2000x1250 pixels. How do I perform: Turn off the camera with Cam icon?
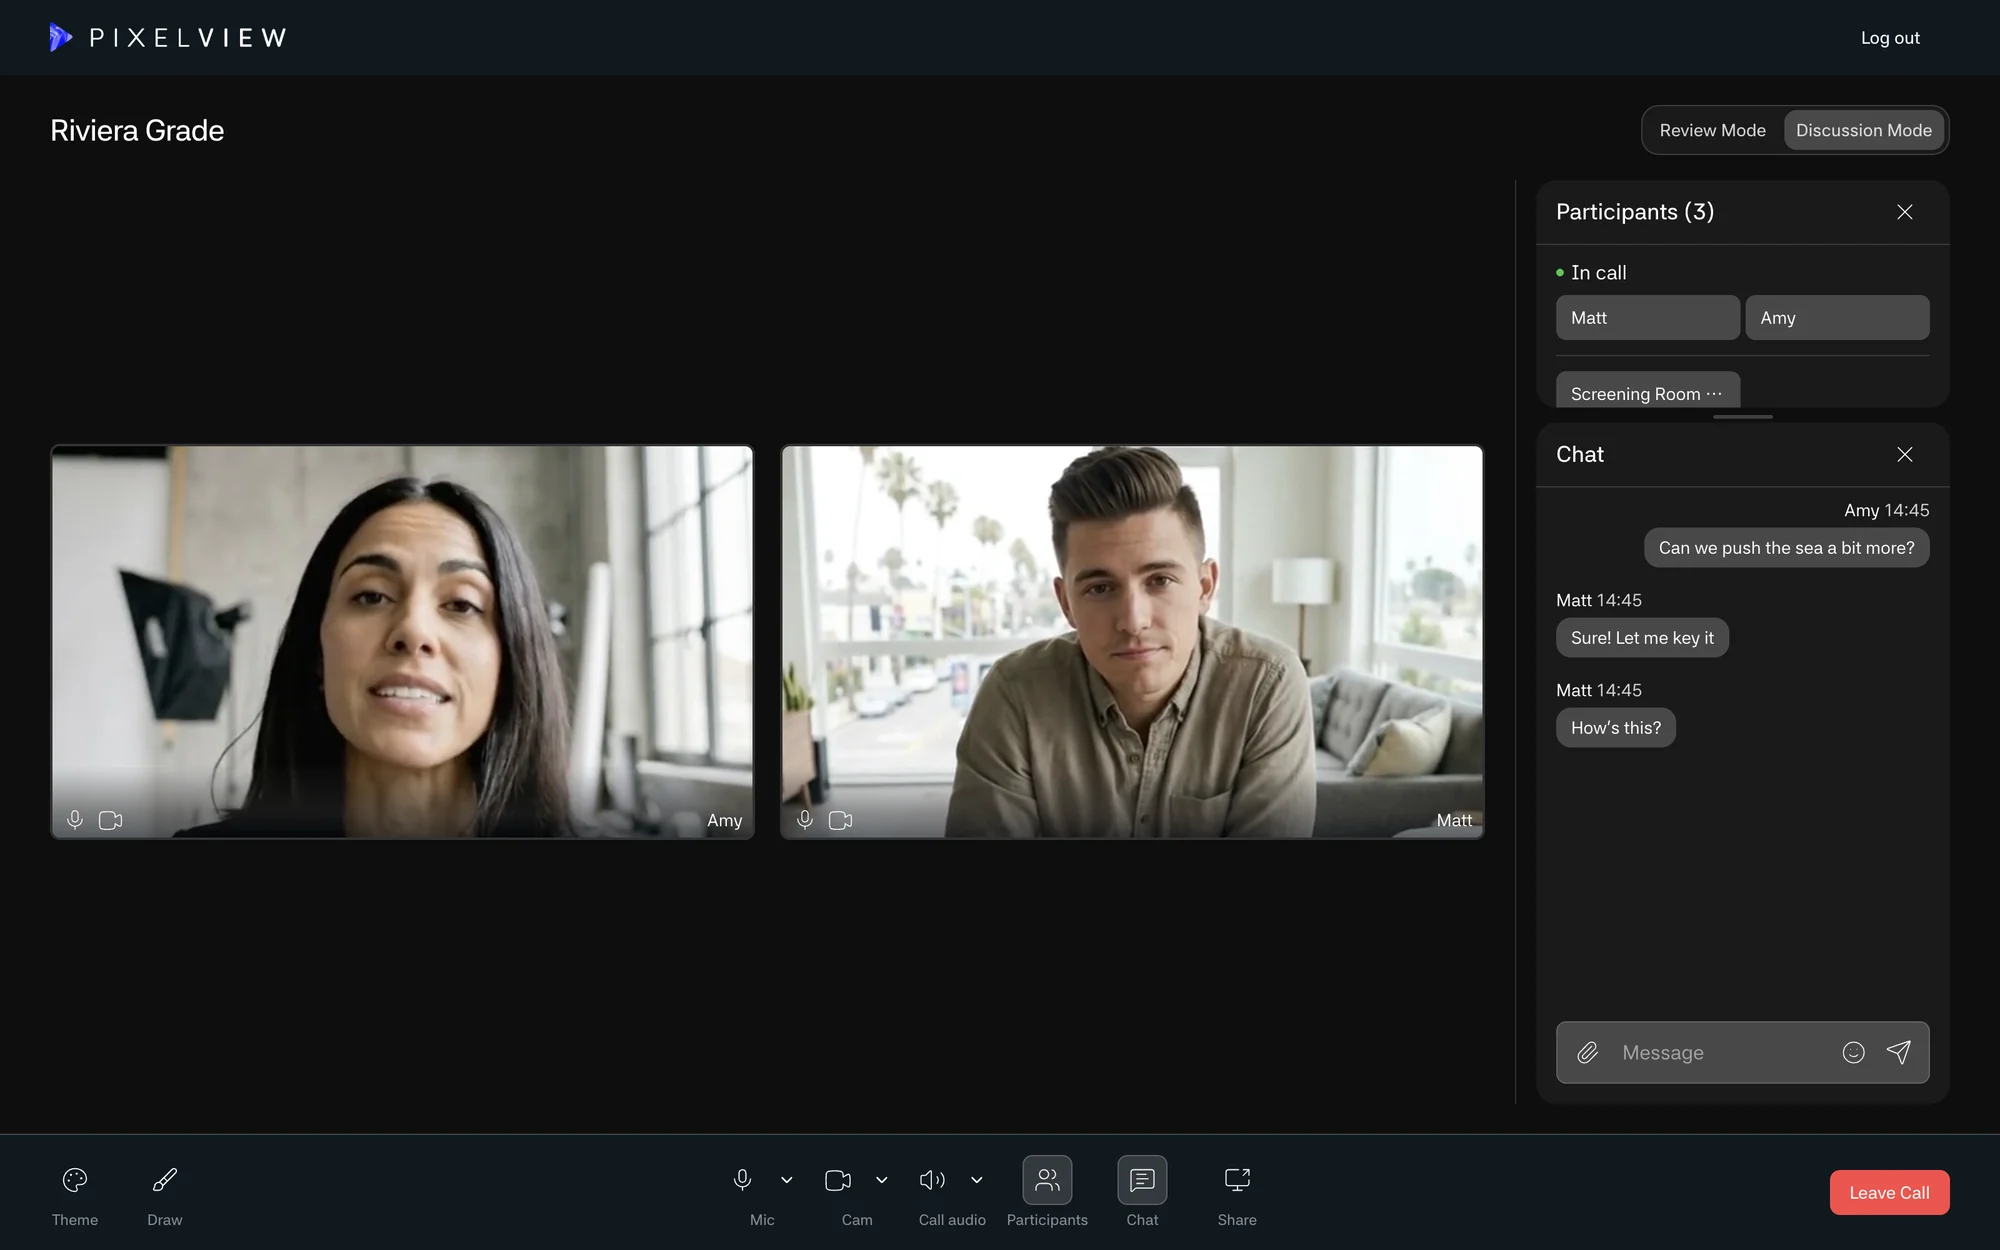(x=838, y=1180)
